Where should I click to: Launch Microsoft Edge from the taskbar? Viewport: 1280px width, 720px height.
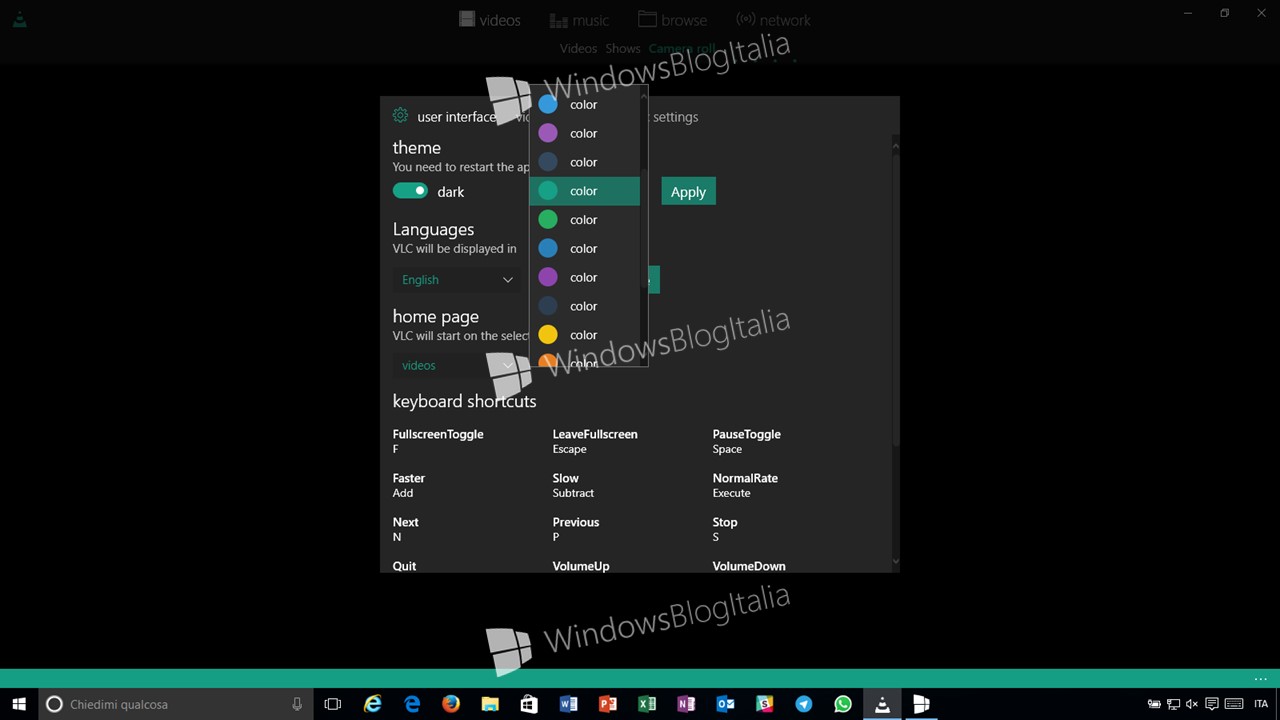click(411, 704)
